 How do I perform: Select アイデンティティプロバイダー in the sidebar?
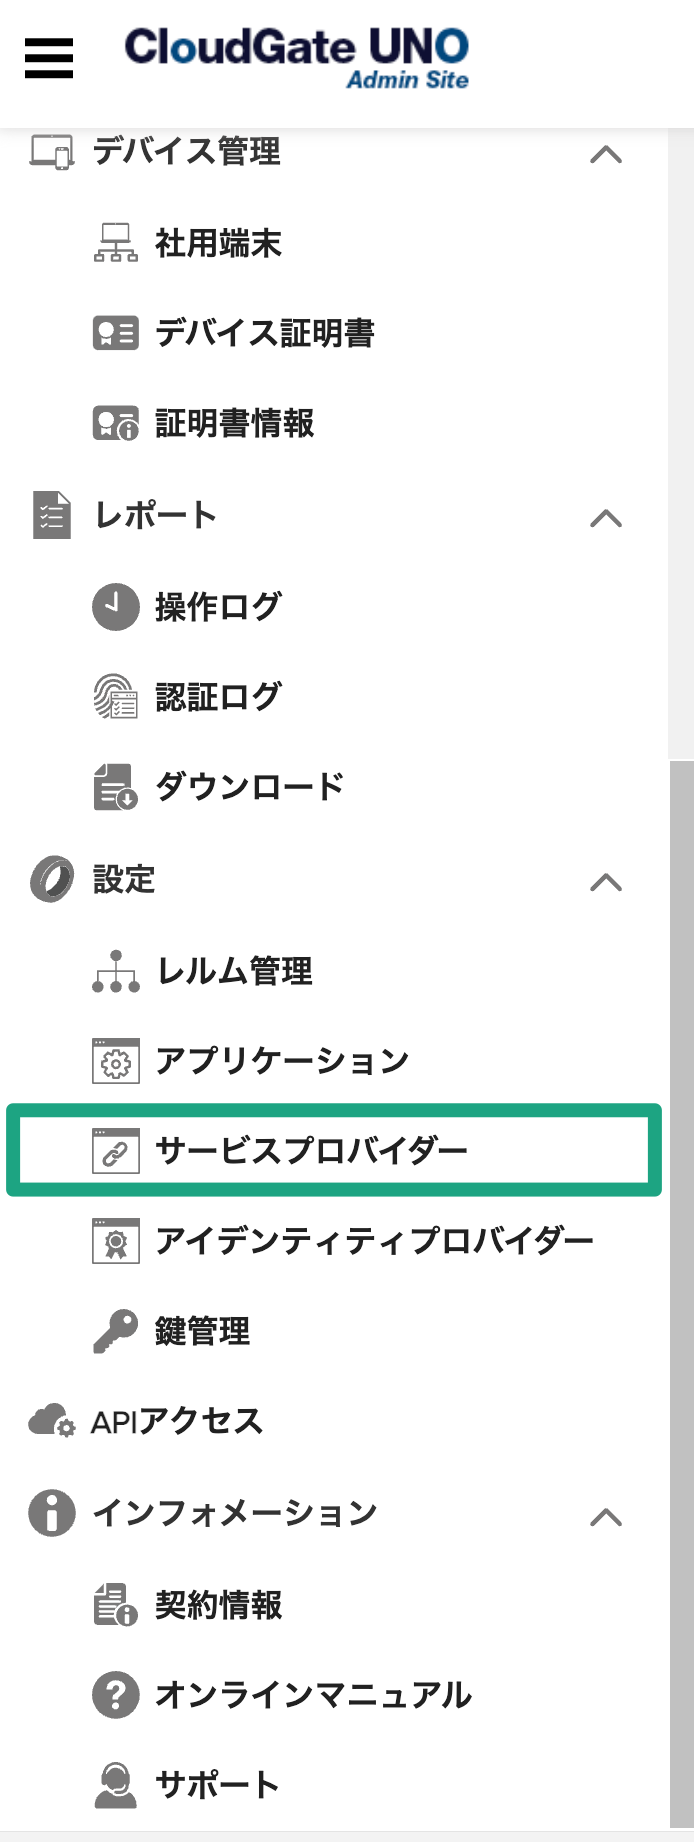[374, 1241]
